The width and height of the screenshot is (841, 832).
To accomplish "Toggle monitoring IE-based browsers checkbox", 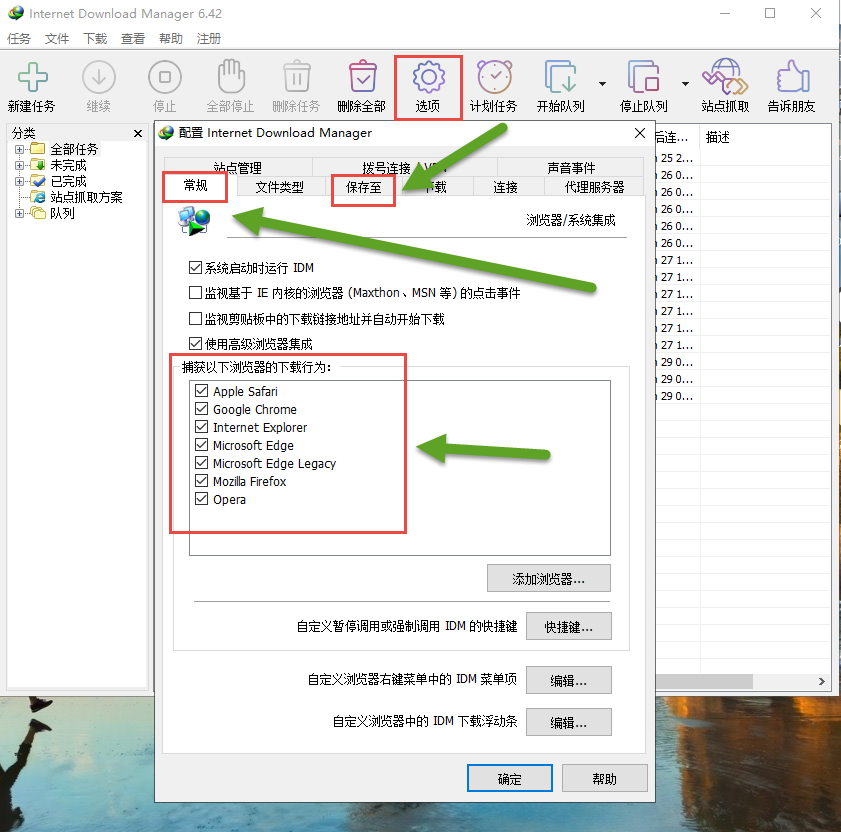I will 195,292.
